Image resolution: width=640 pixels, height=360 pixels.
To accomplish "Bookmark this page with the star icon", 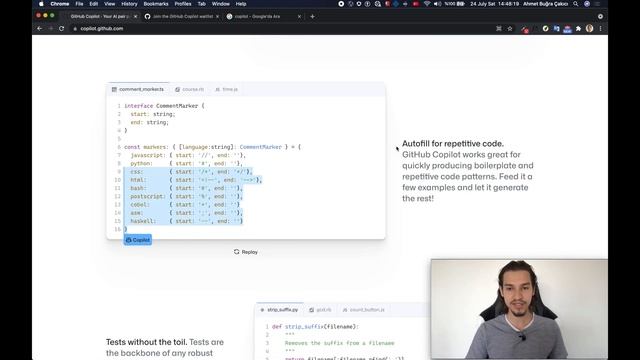I will 510,29.
